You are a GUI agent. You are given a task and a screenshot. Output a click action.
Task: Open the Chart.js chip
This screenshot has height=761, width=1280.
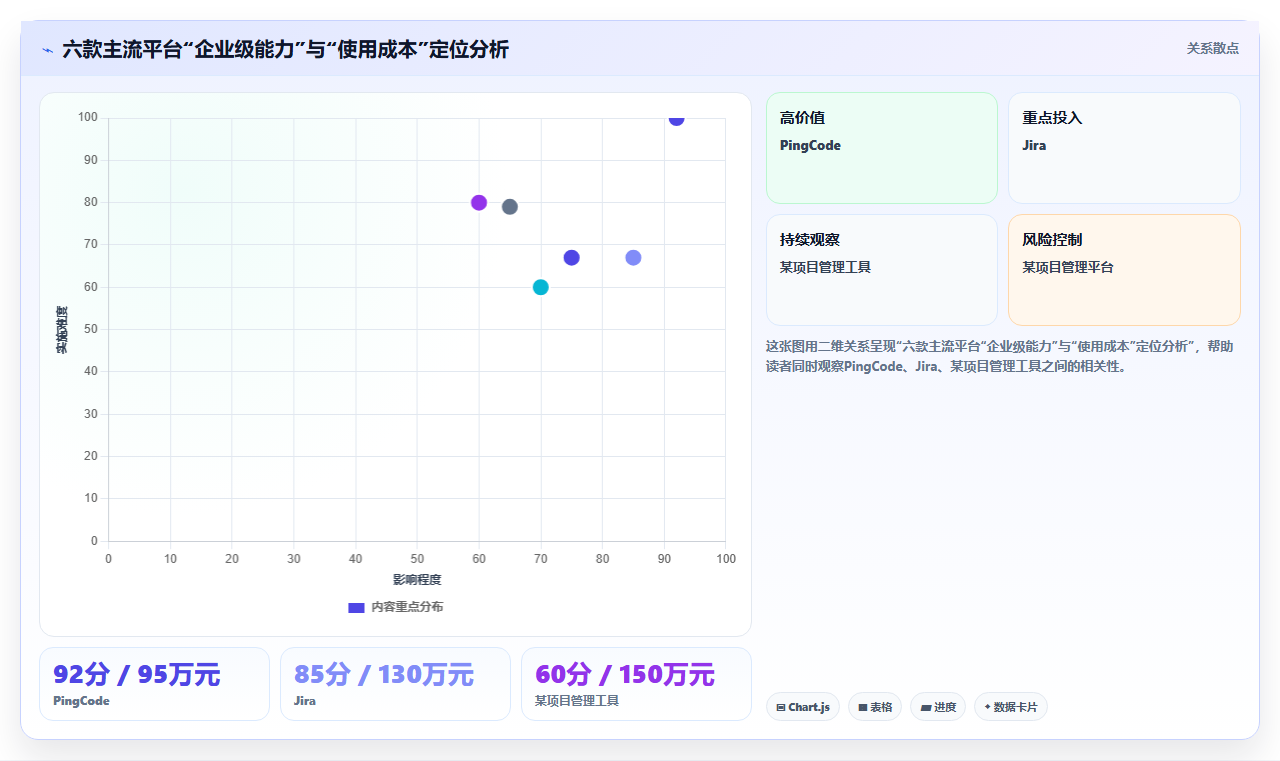coord(803,707)
